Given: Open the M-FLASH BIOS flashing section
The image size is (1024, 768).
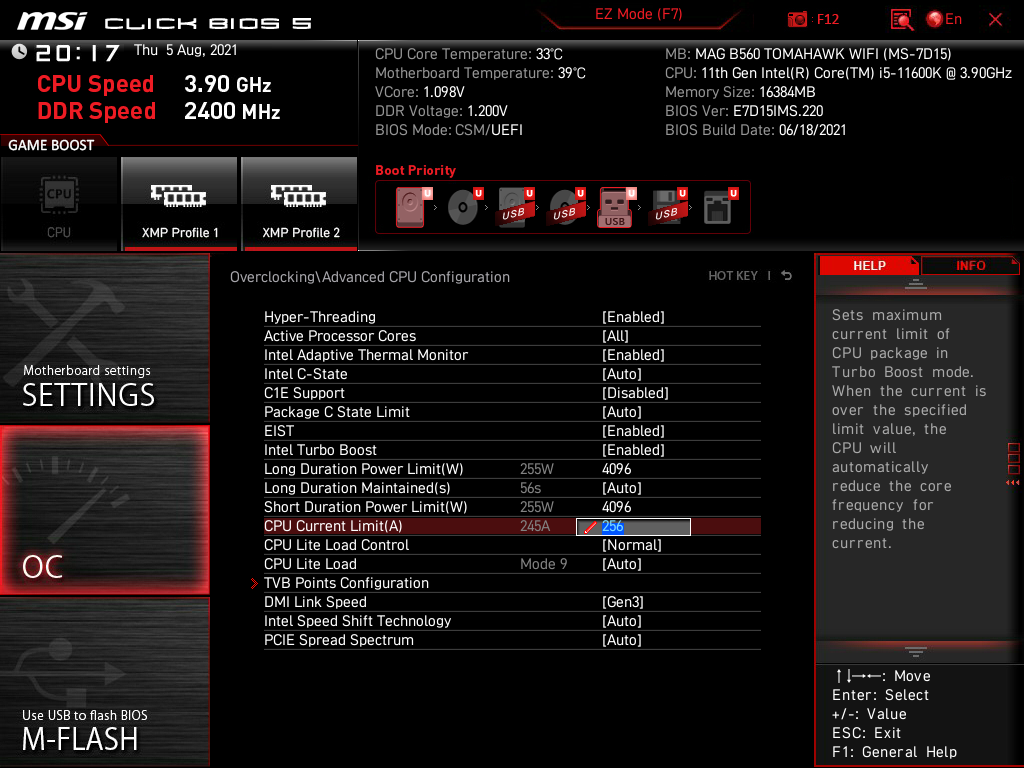Looking at the screenshot, I should click(x=104, y=682).
